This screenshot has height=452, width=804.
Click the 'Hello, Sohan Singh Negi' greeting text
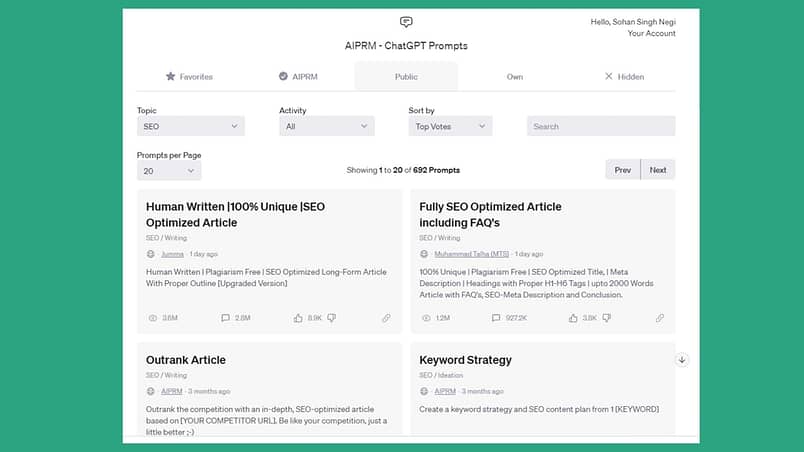pos(633,22)
